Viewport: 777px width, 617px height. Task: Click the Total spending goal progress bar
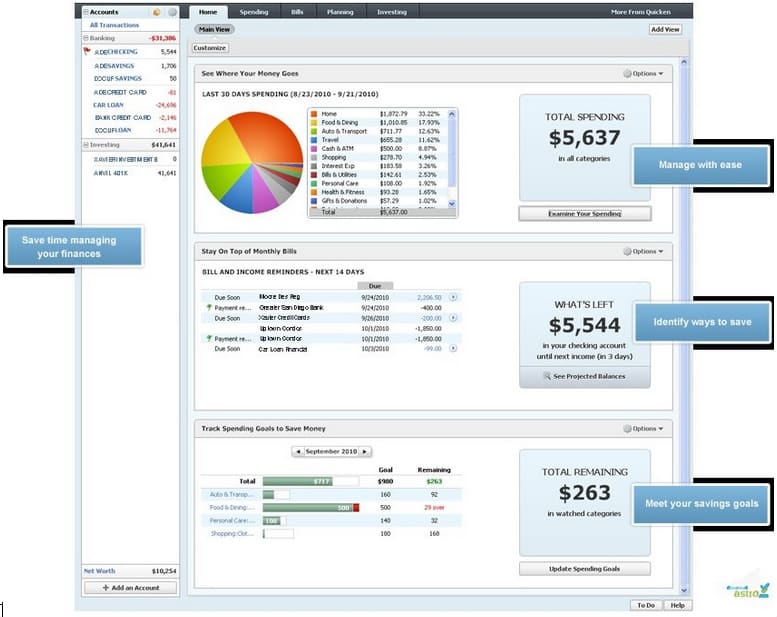[311, 481]
